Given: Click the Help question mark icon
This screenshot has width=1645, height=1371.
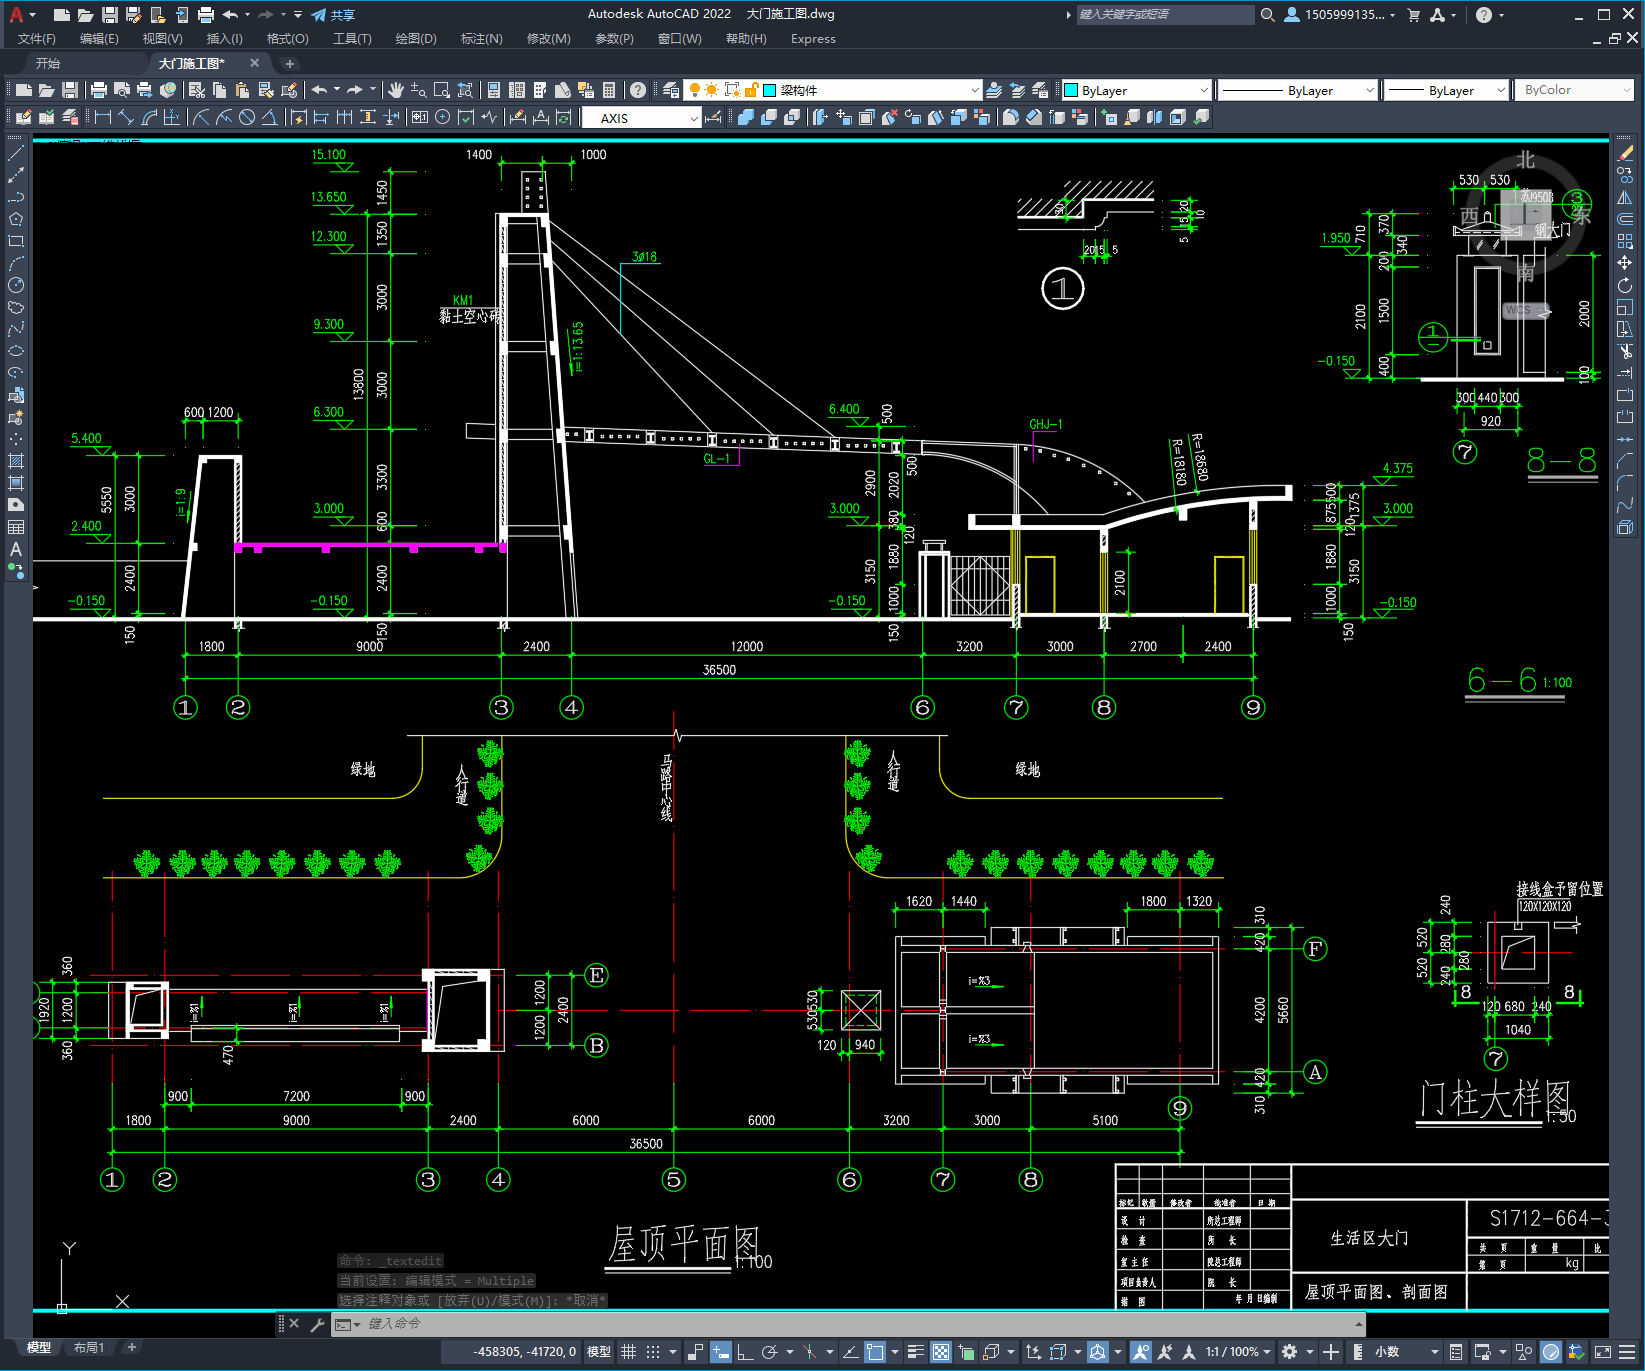Looking at the screenshot, I should [x=637, y=90].
